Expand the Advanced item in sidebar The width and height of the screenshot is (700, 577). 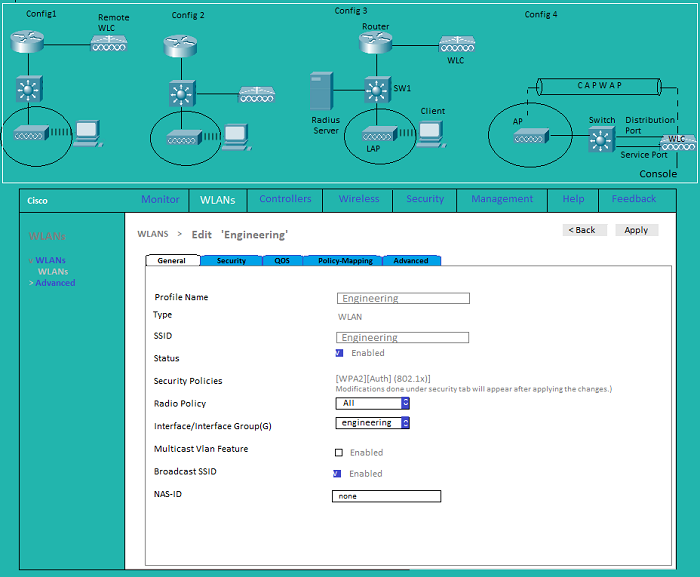[54, 283]
